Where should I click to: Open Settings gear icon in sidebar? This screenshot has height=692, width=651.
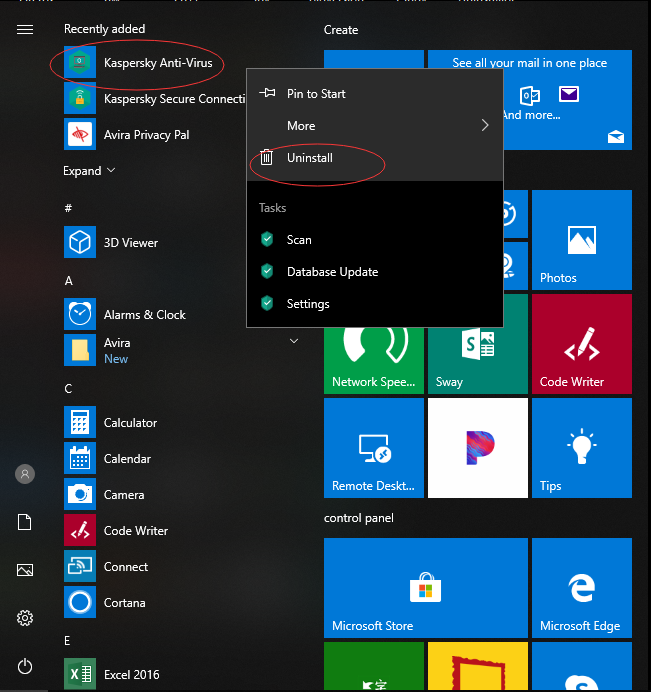click(x=25, y=618)
